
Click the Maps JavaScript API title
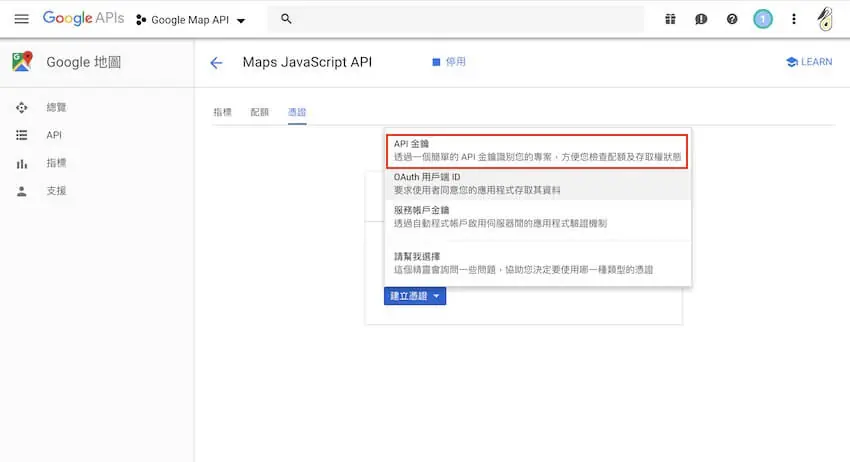click(307, 62)
